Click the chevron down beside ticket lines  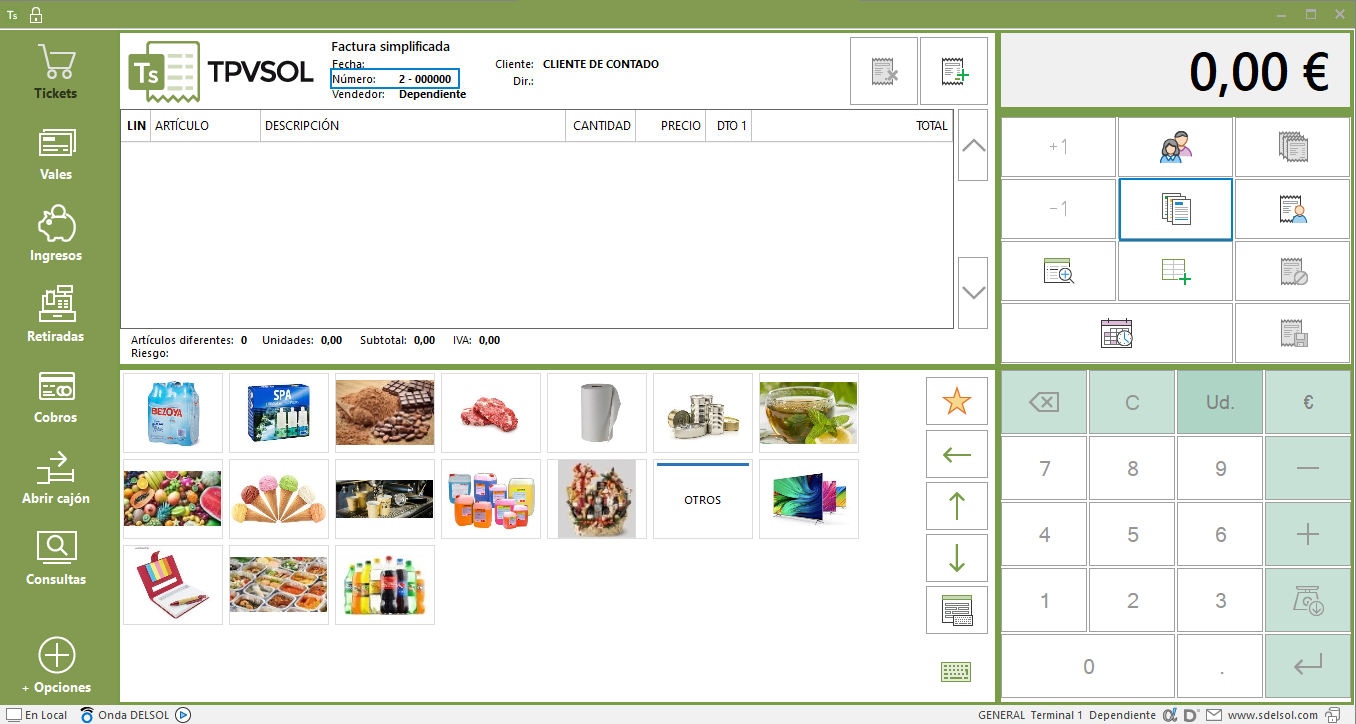[973, 292]
